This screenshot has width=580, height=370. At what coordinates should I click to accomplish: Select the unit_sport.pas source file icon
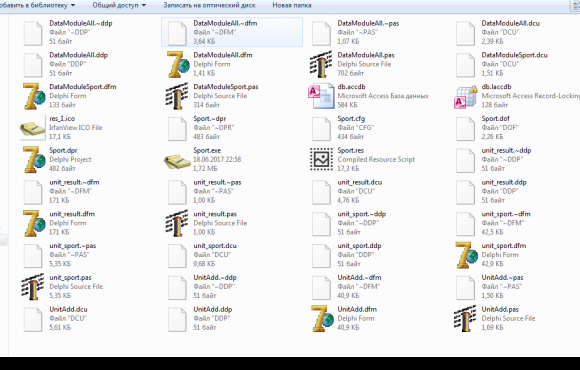(33, 287)
